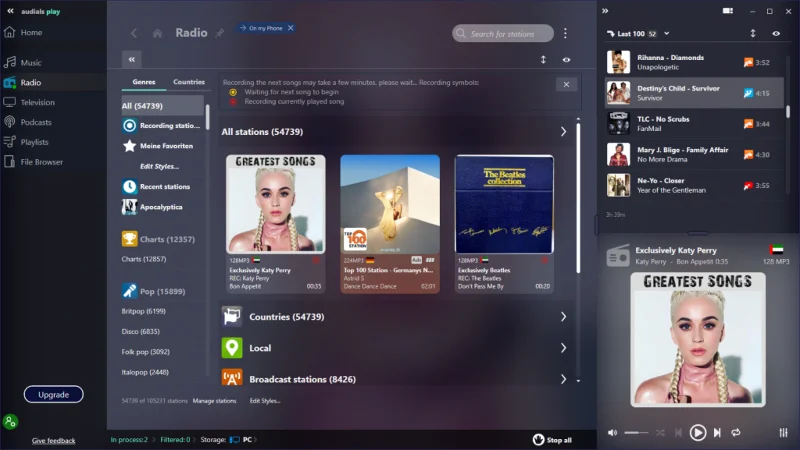Open Exclusively Beatles station card
The image size is (800, 450).
tap(504, 223)
